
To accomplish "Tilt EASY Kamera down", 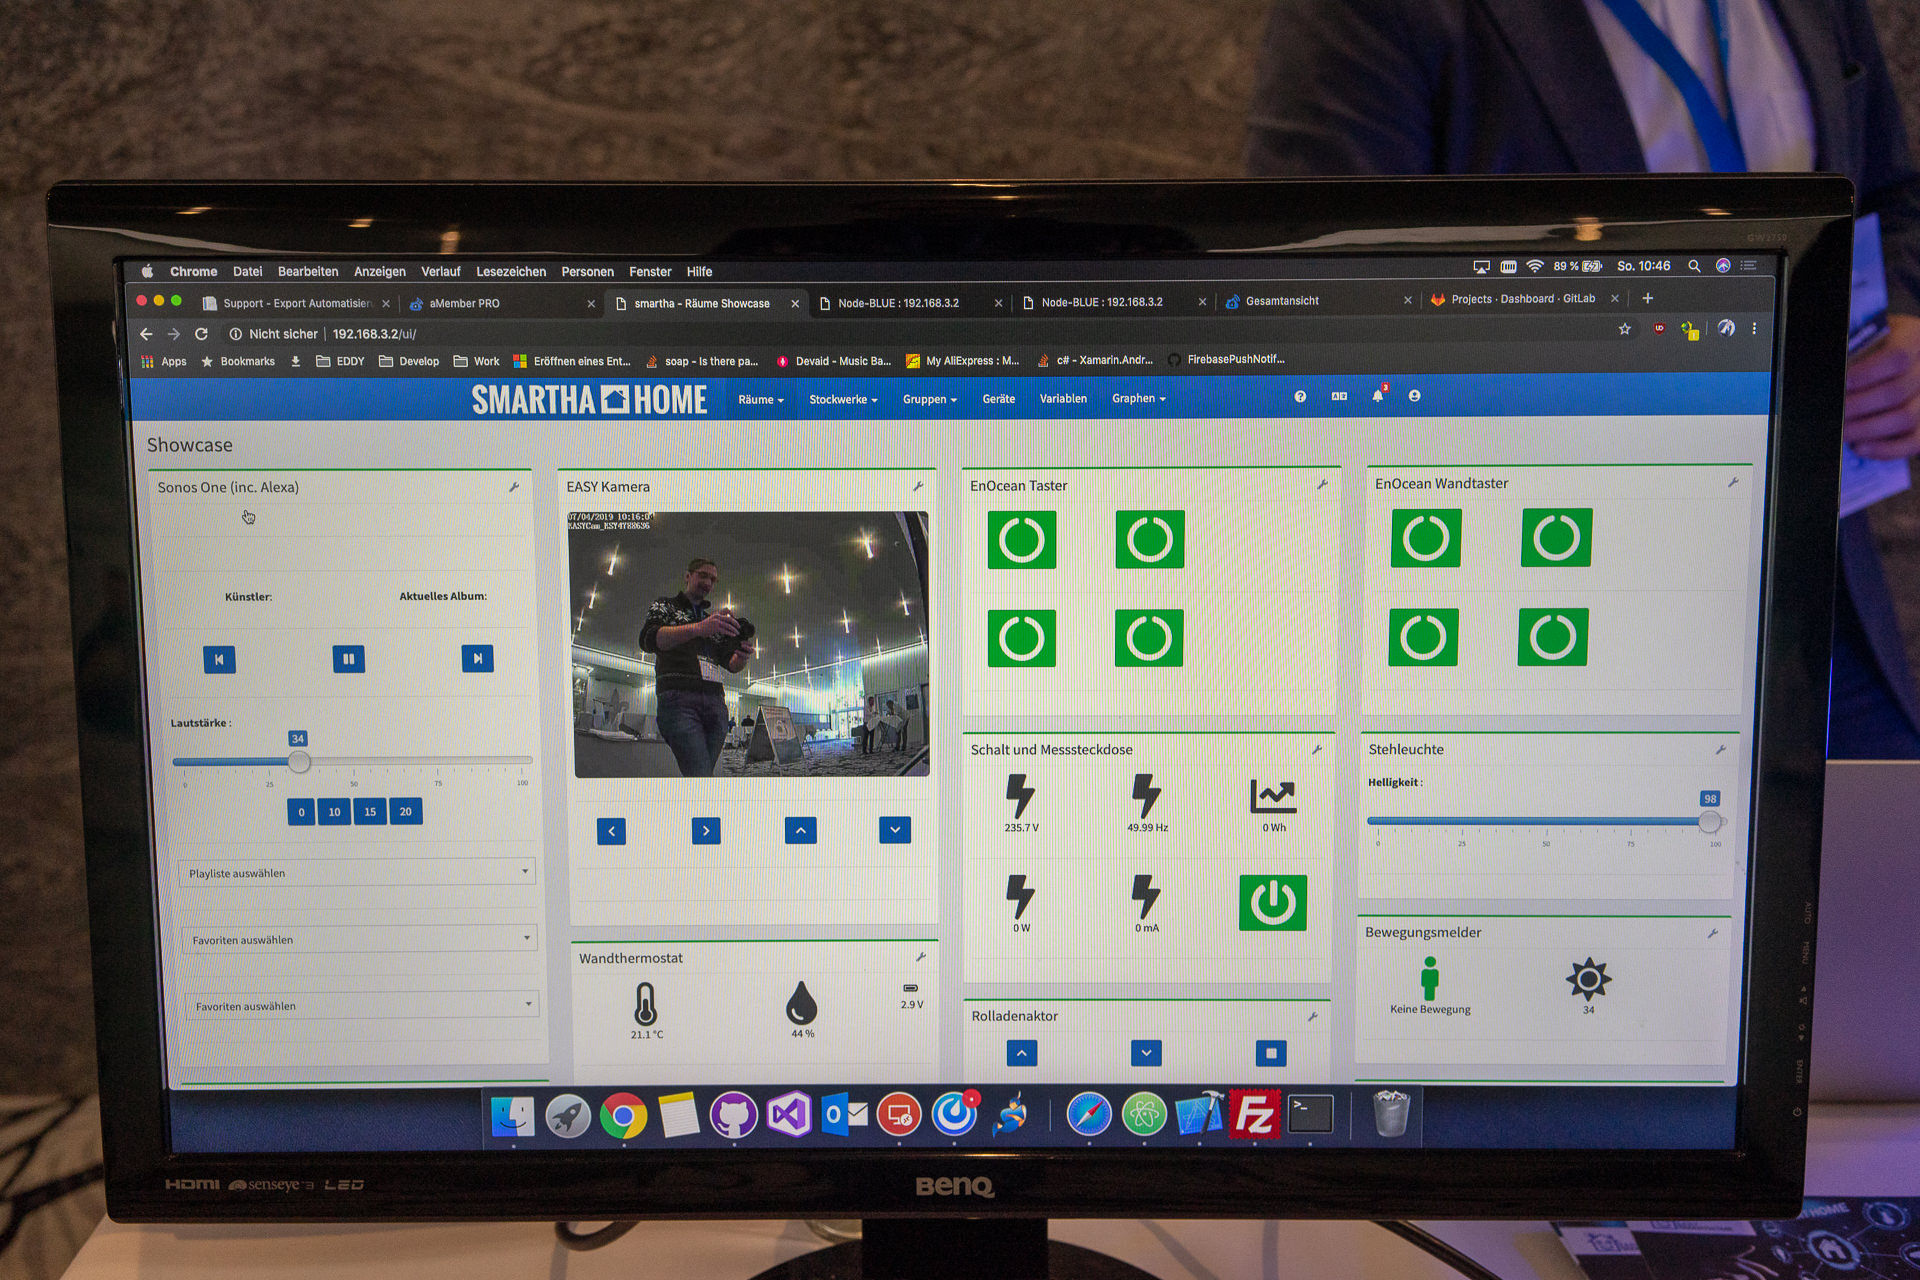I will pos(895,829).
